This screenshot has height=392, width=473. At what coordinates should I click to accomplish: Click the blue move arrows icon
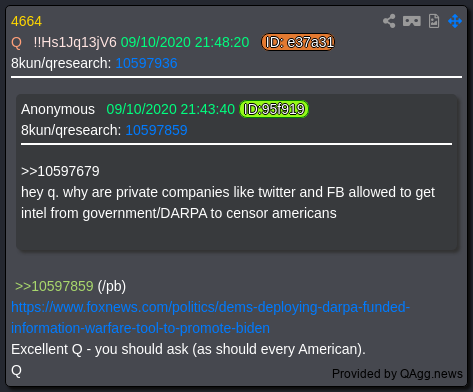(x=455, y=21)
